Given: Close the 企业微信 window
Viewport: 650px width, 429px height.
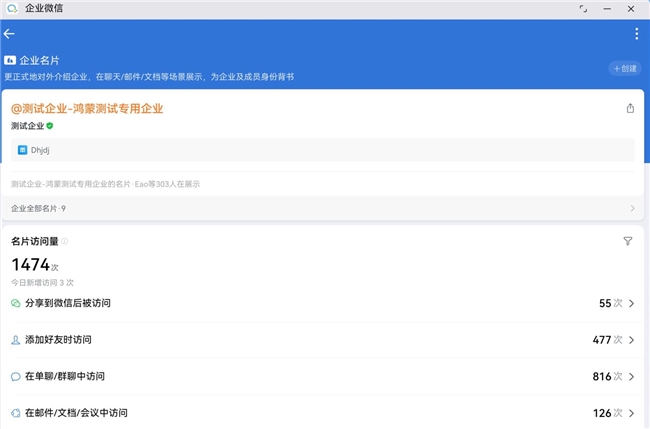Looking at the screenshot, I should (x=631, y=9).
